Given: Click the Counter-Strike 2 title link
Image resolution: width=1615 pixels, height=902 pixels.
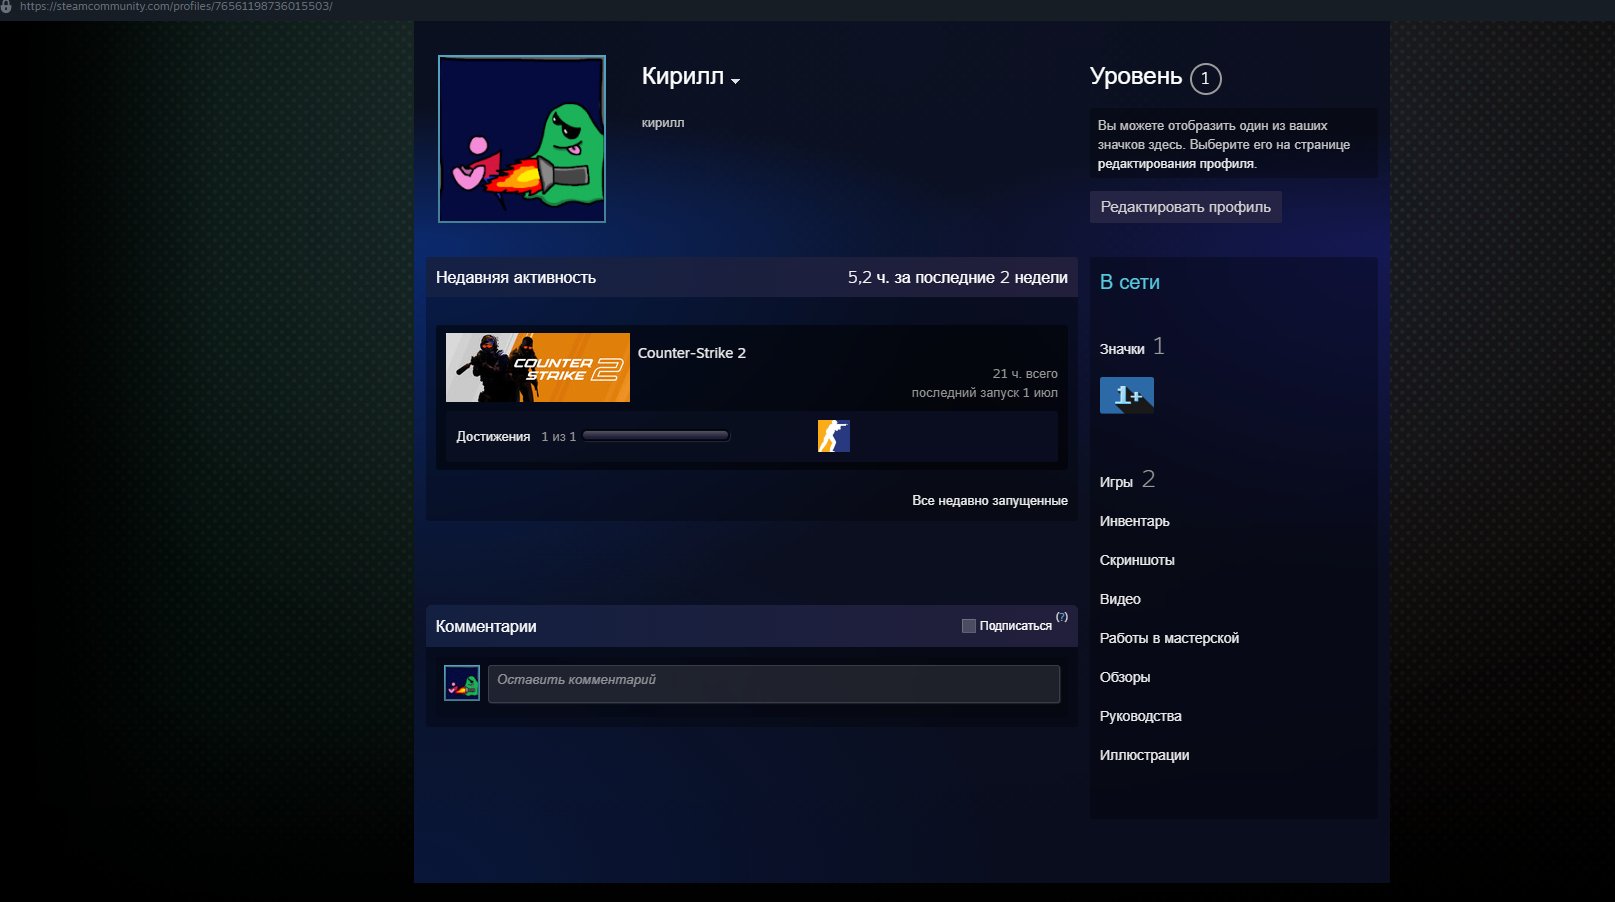Looking at the screenshot, I should pyautogui.click(x=692, y=353).
